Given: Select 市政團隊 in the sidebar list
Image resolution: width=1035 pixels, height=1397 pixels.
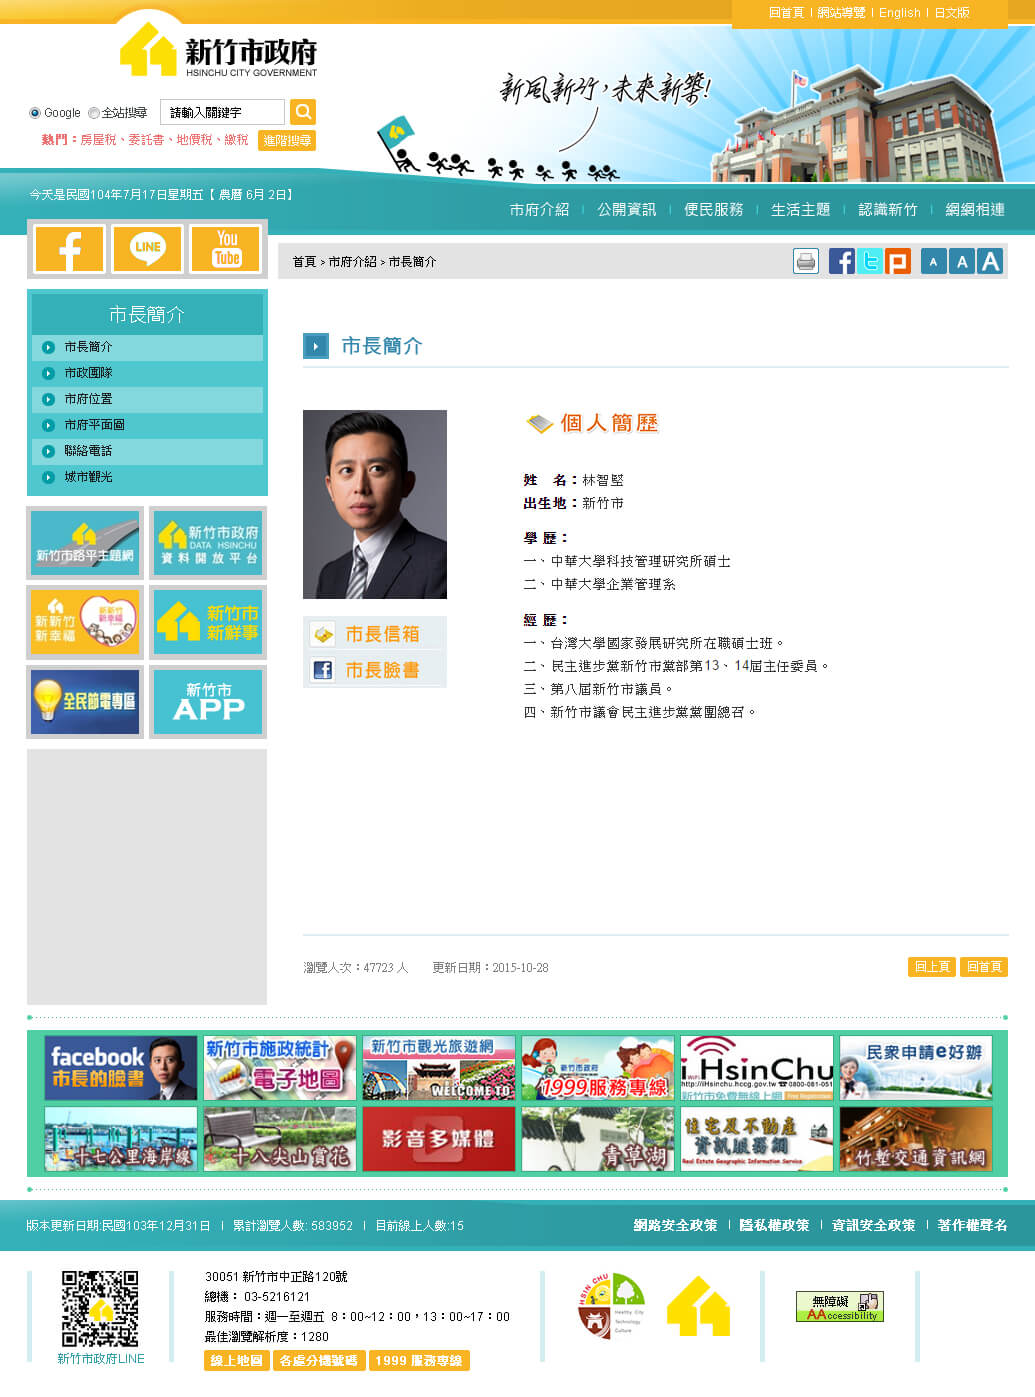Looking at the screenshot, I should tap(88, 373).
